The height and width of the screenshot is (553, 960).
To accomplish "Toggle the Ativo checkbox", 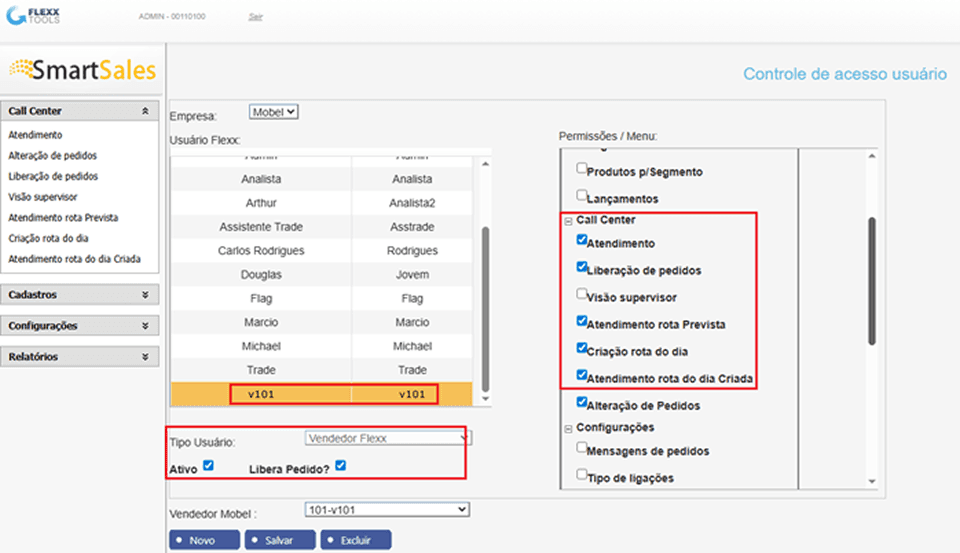I will tap(208, 465).
